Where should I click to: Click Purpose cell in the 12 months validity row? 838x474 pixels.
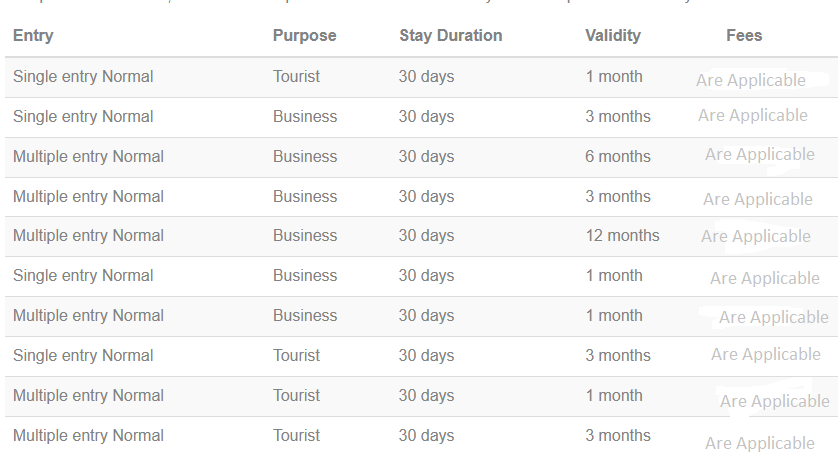(x=305, y=236)
